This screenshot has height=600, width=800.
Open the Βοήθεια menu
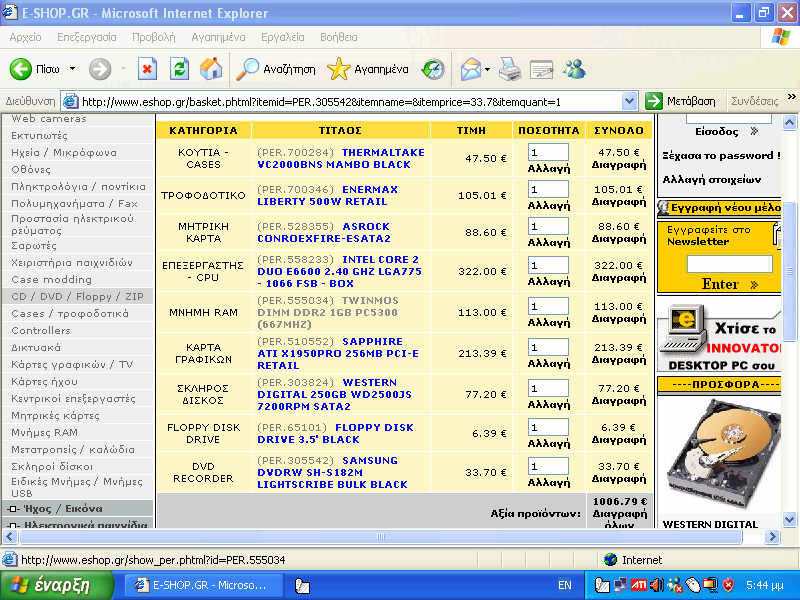click(x=339, y=37)
